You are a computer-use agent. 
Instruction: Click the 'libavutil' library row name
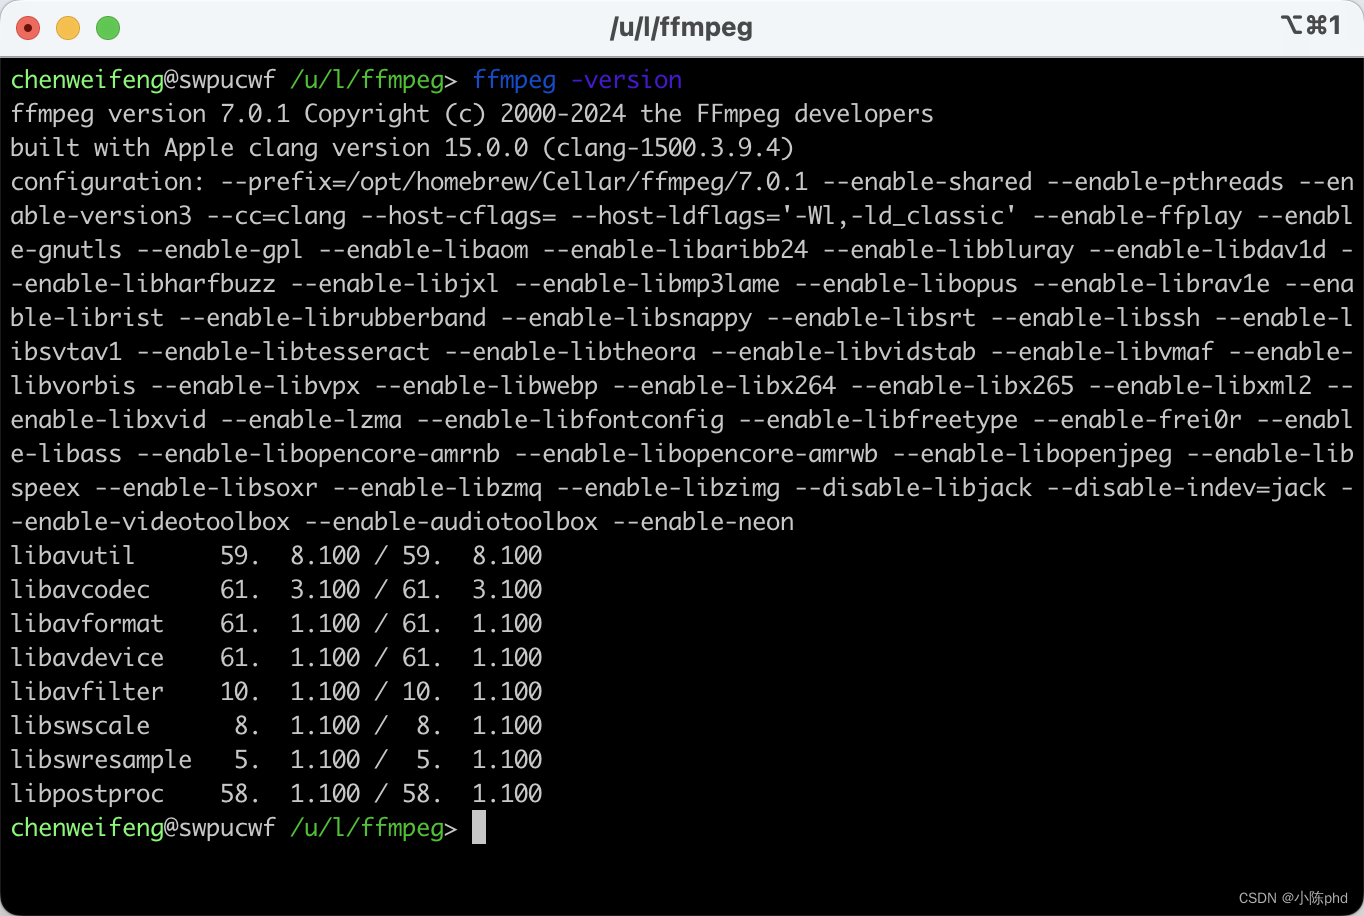[x=73, y=556]
